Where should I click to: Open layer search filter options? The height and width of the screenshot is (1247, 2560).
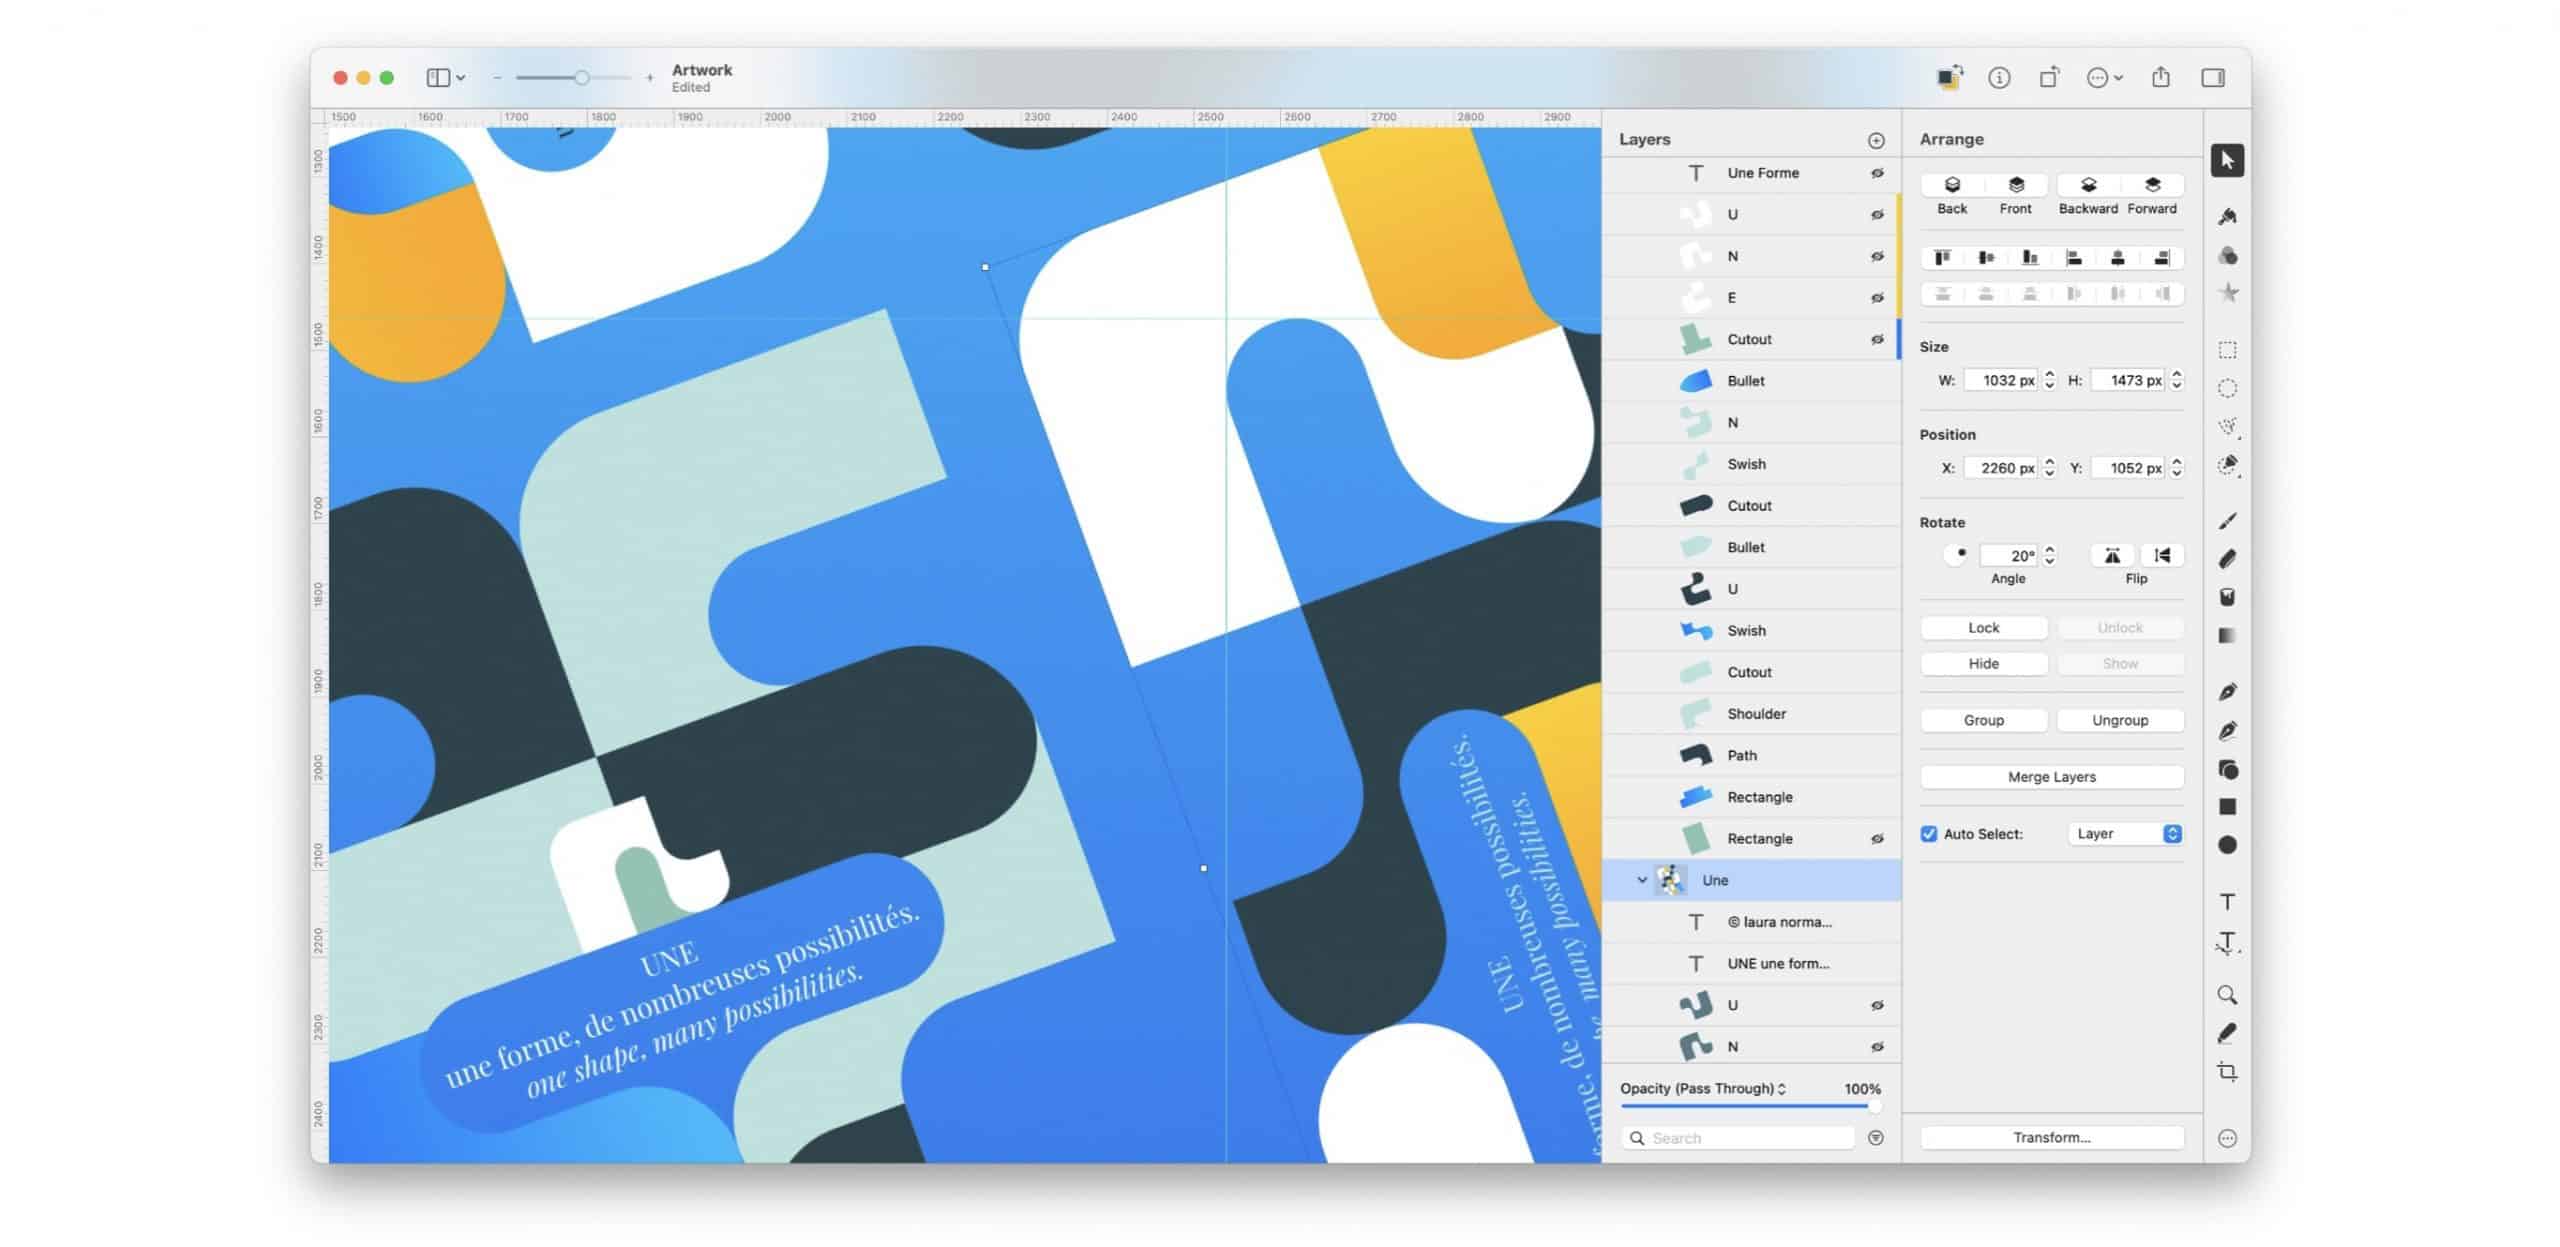pyautogui.click(x=1876, y=1138)
